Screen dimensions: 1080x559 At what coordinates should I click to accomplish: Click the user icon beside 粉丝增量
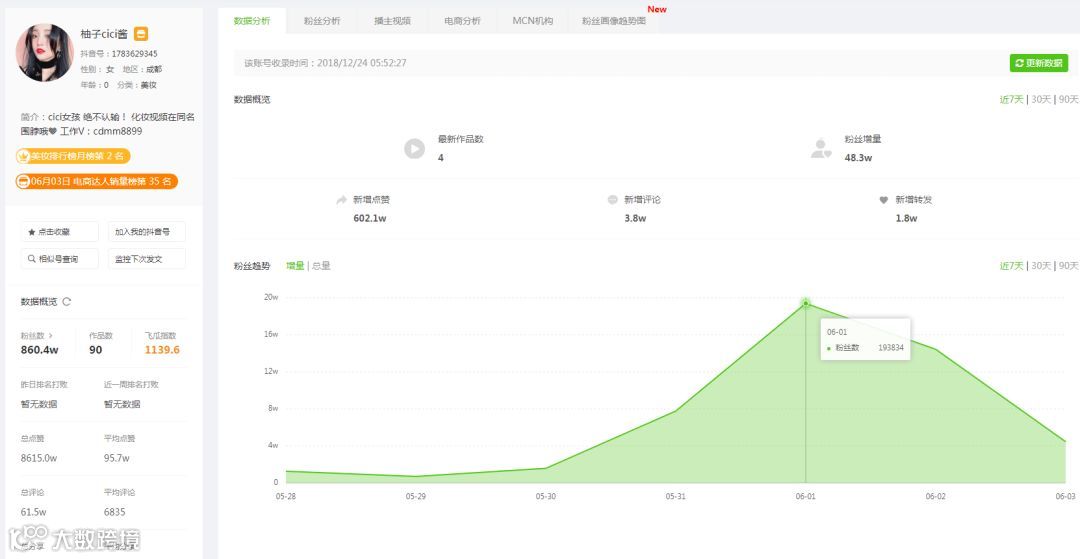pos(821,148)
